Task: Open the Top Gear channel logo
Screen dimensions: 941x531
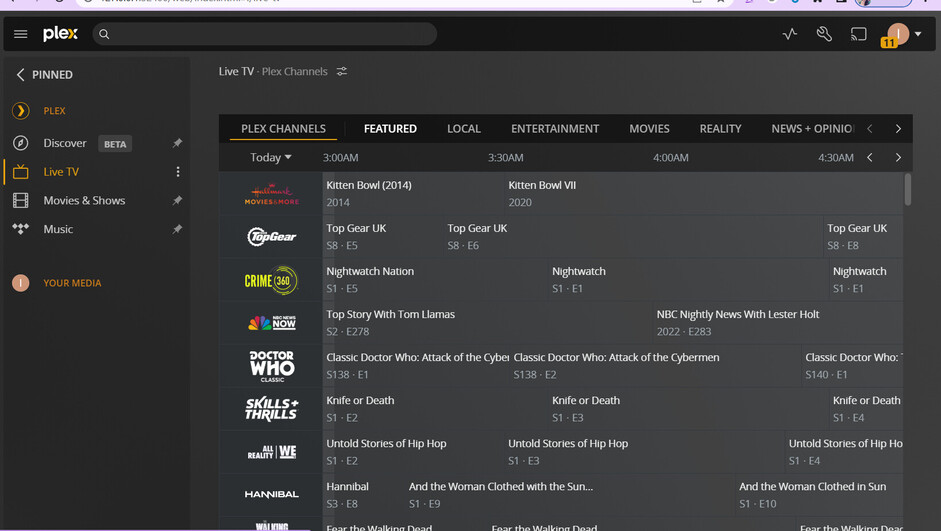Action: pos(271,236)
